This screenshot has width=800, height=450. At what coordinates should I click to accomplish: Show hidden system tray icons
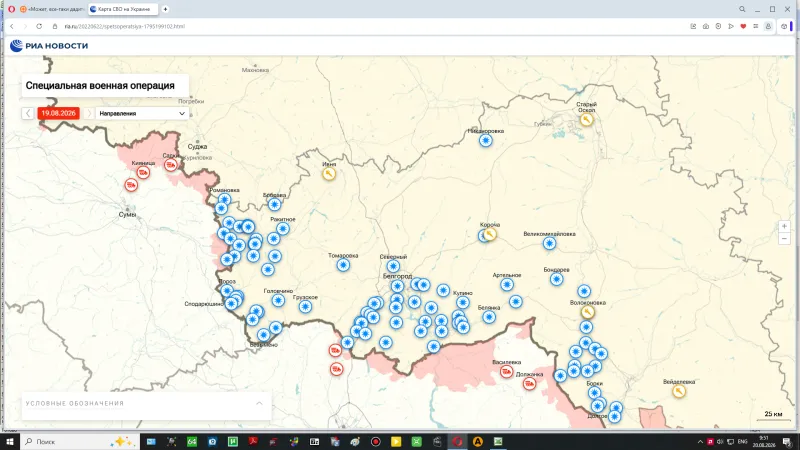click(x=700, y=441)
